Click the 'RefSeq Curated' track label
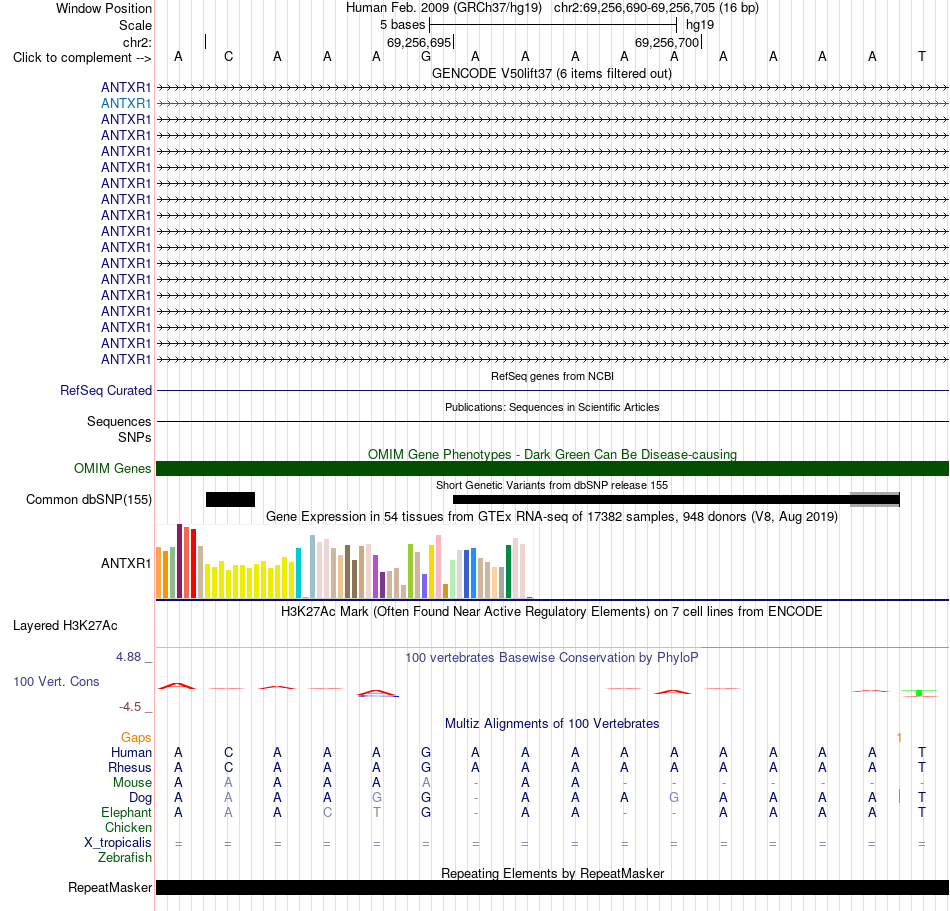The height and width of the screenshot is (911, 950). coord(105,391)
